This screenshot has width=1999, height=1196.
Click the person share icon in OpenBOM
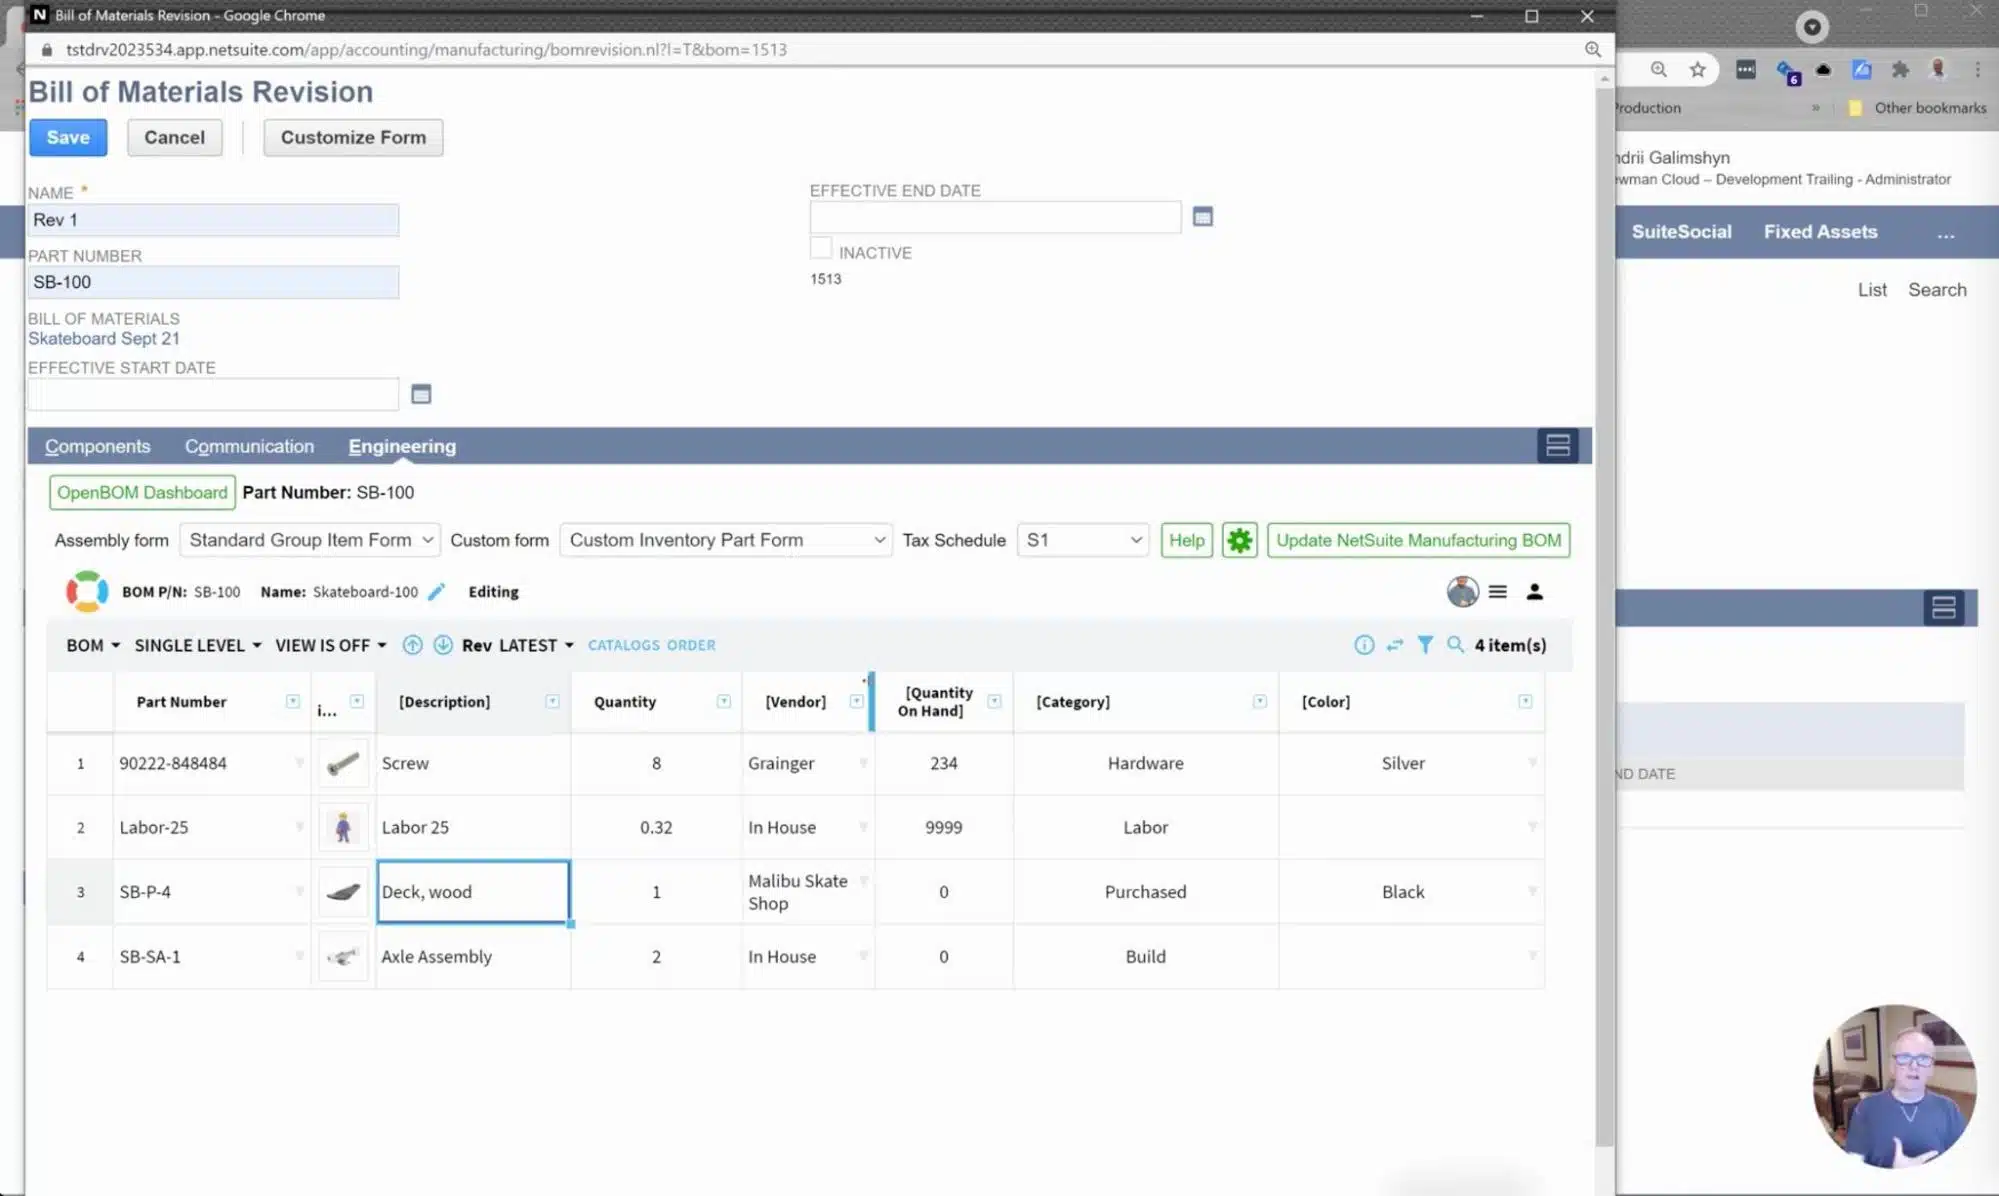1534,592
